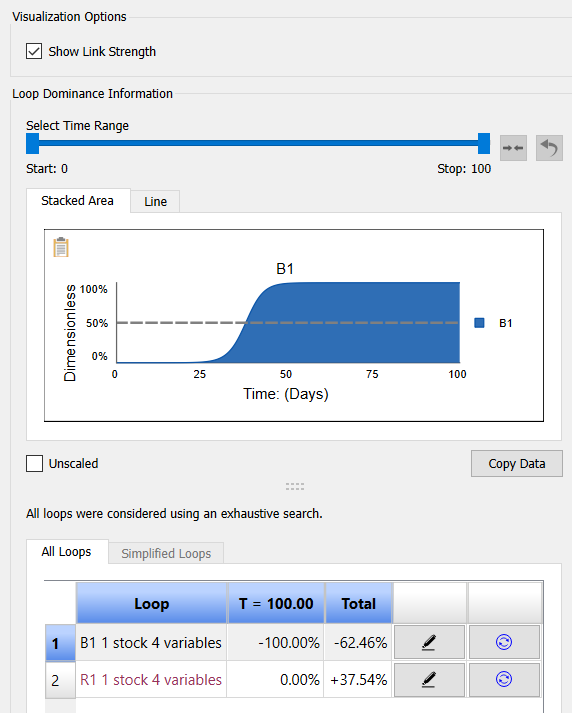The height and width of the screenshot is (713, 572).
Task: Click the R1 1 stock 4 variables row
Action: [151, 680]
